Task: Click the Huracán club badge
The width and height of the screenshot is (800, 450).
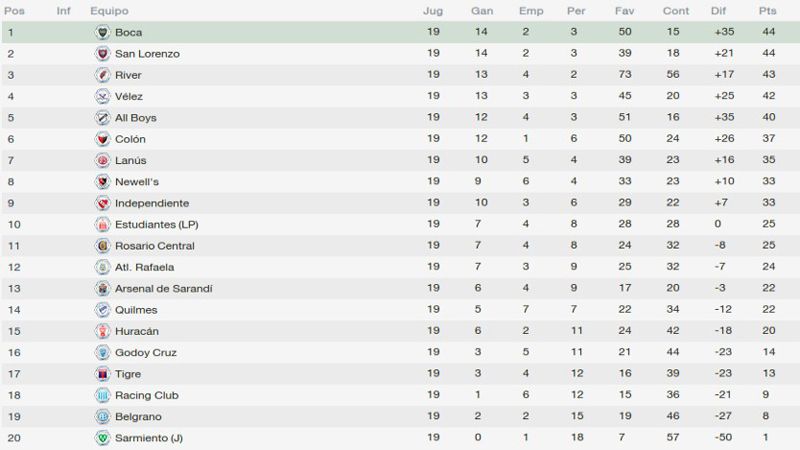Action: pos(103,331)
